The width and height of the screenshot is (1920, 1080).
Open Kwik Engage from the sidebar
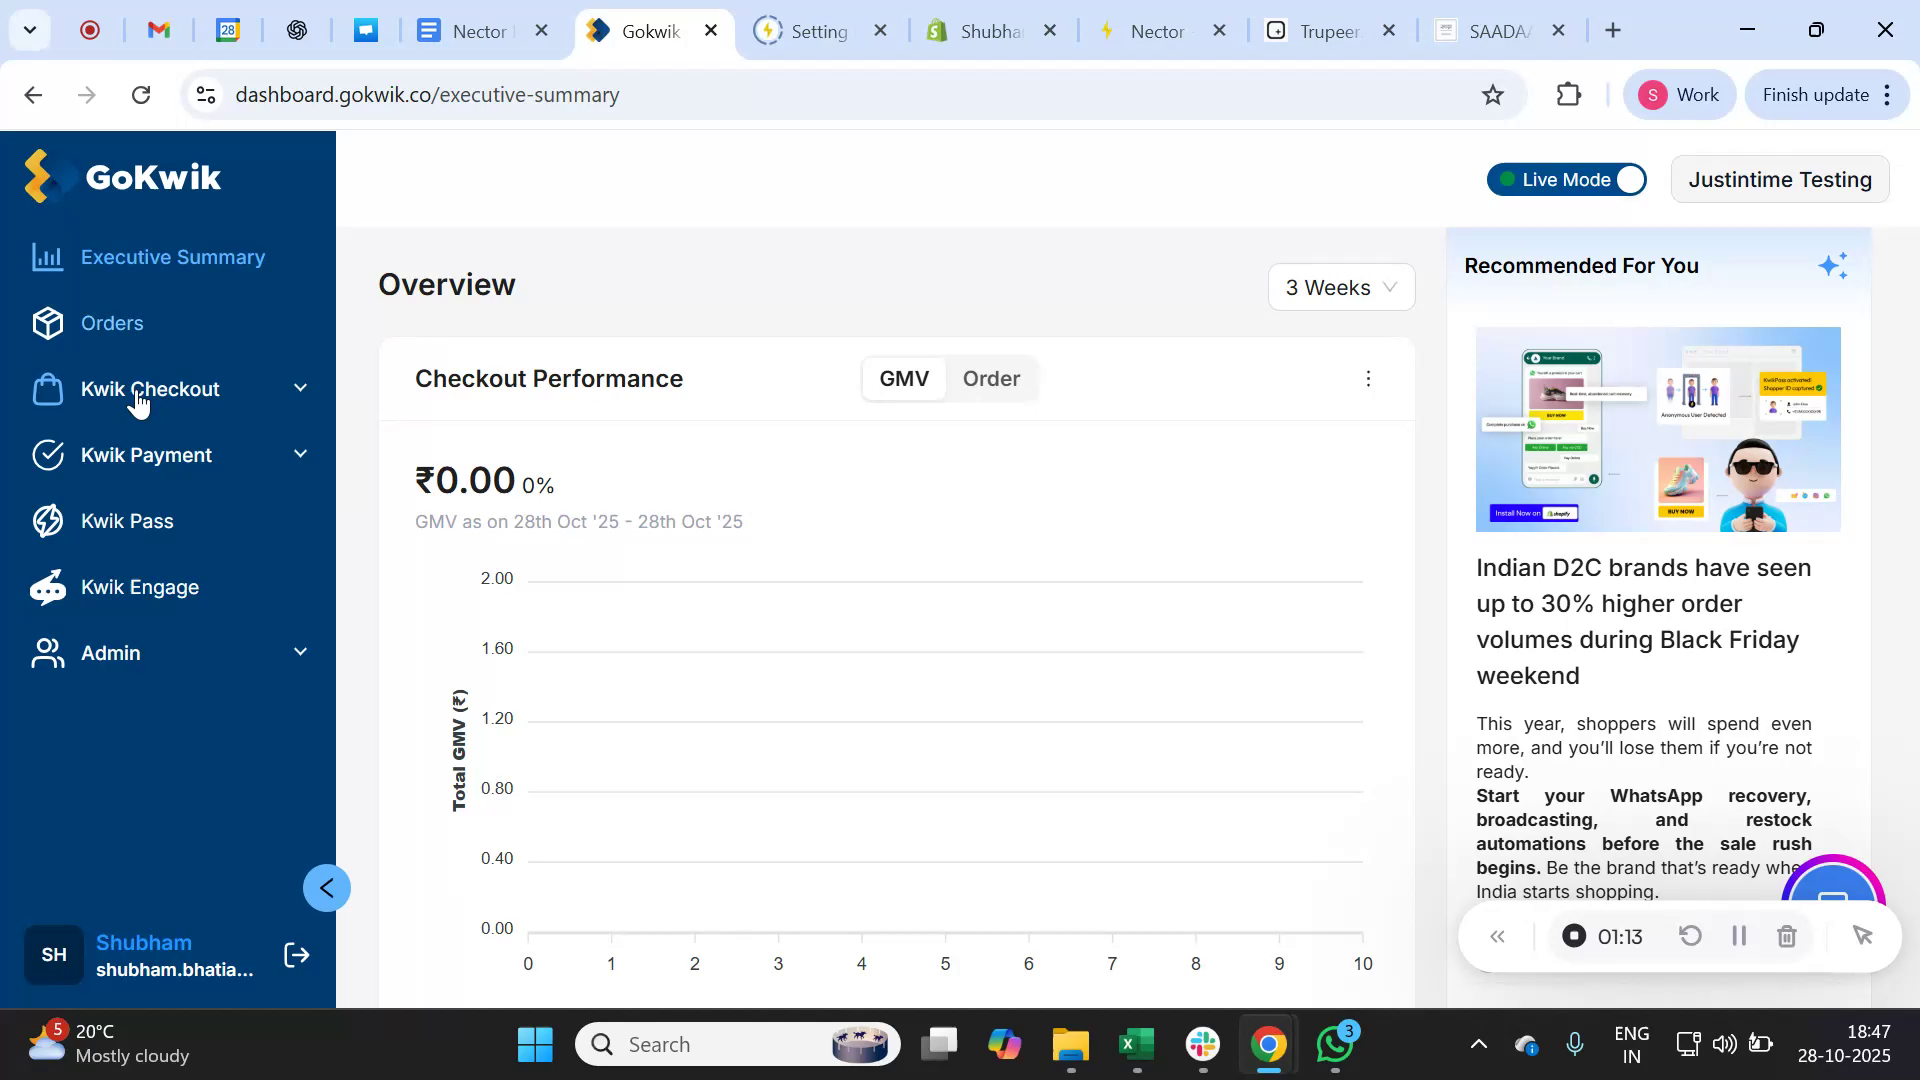(x=140, y=587)
